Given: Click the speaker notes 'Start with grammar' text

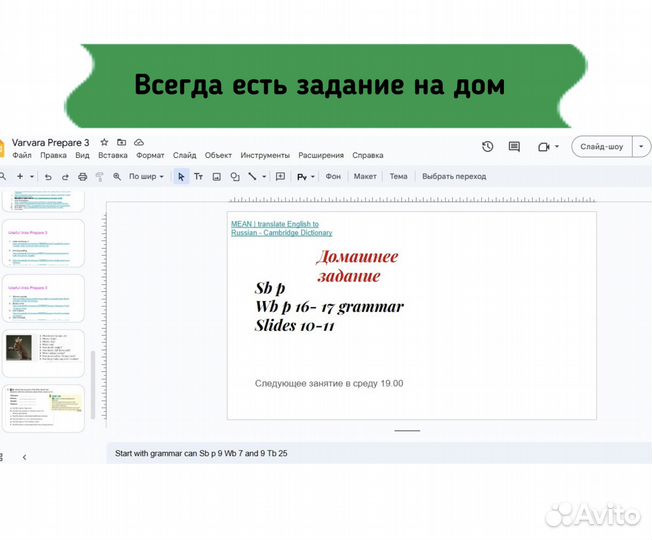Looking at the screenshot, I should tap(201, 453).
